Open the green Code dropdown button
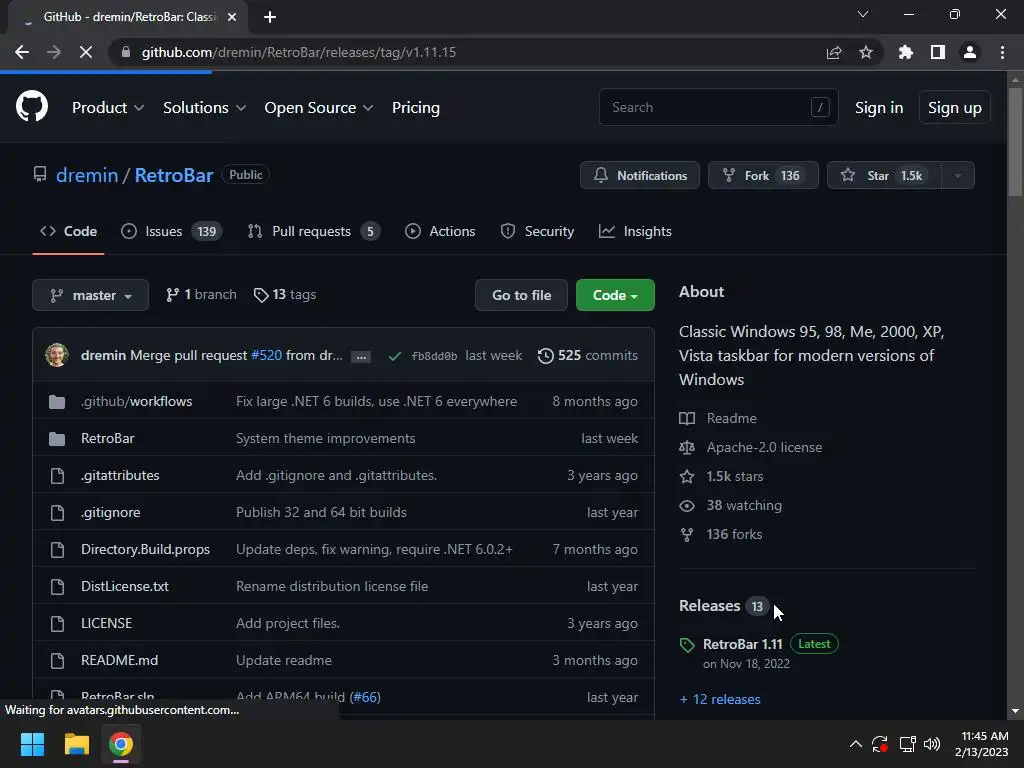The width and height of the screenshot is (1024, 768). tap(615, 295)
